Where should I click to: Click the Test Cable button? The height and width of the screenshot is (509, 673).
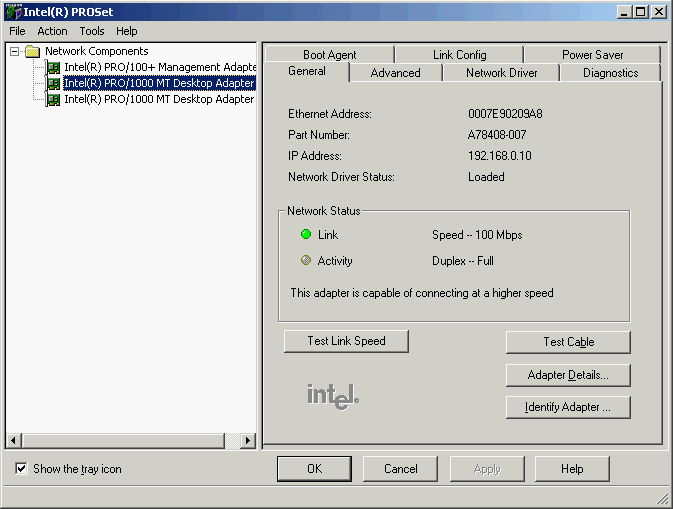pyautogui.click(x=568, y=342)
